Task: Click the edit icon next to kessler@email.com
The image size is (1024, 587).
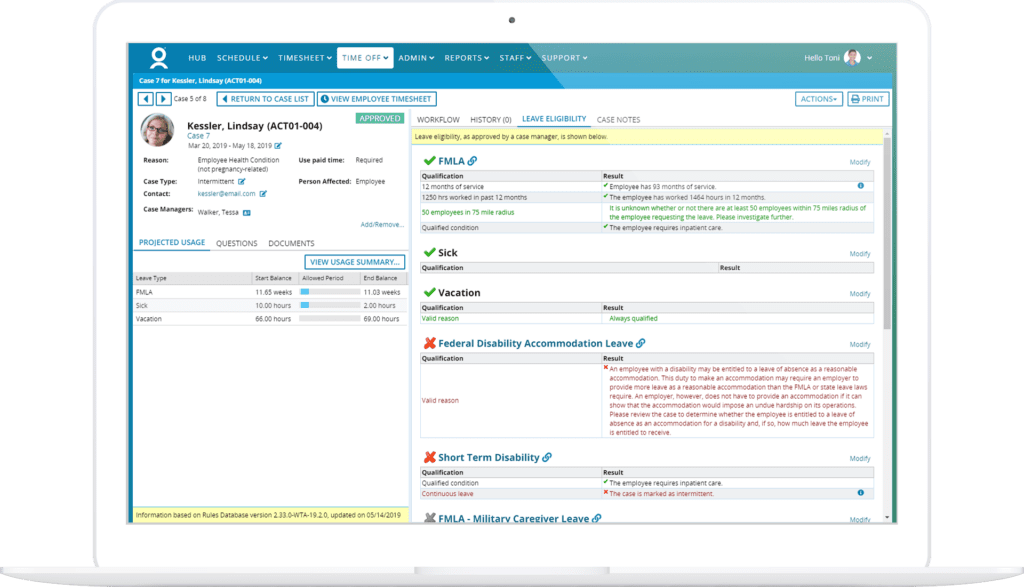Action: tap(262, 193)
